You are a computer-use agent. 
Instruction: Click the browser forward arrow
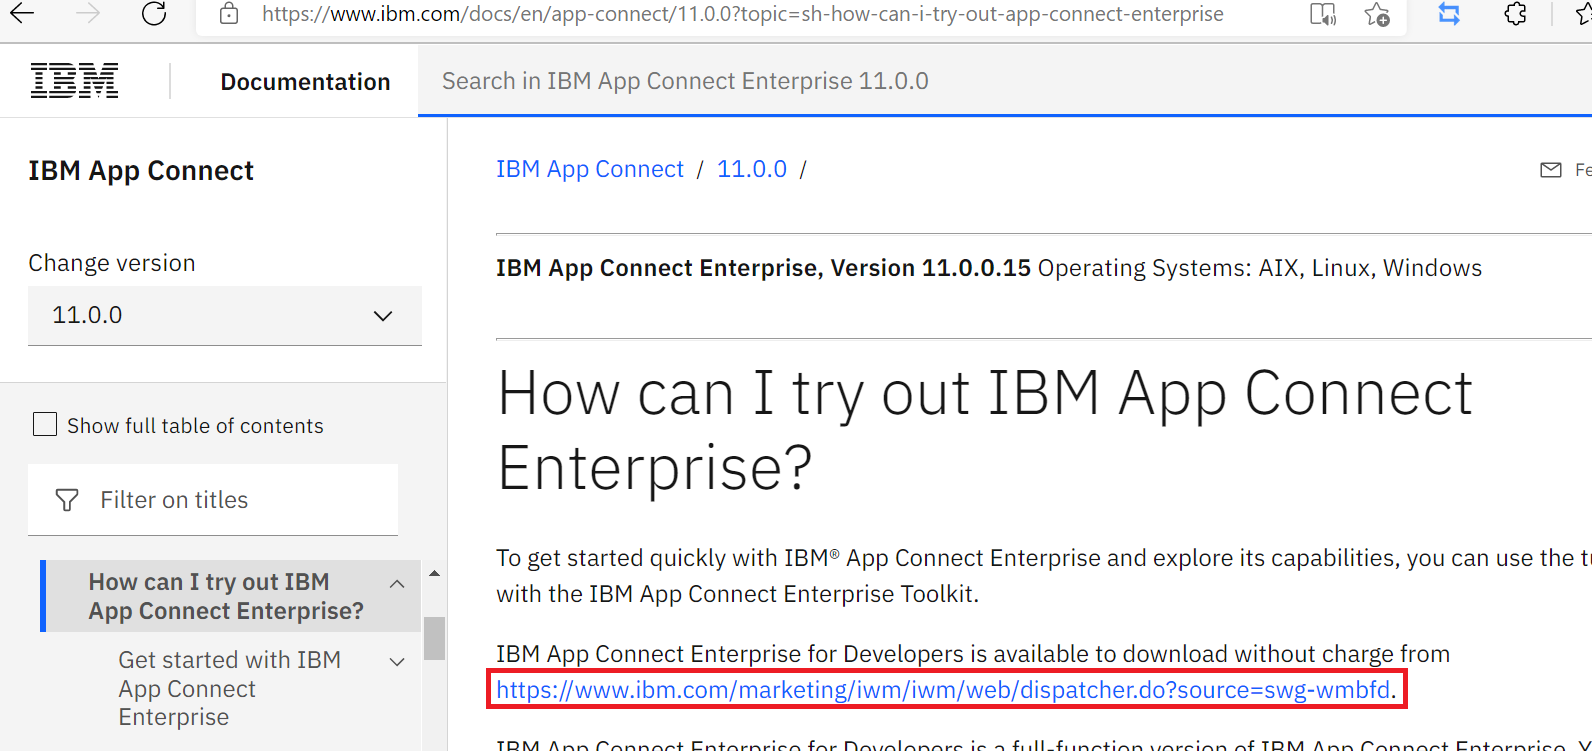(88, 13)
